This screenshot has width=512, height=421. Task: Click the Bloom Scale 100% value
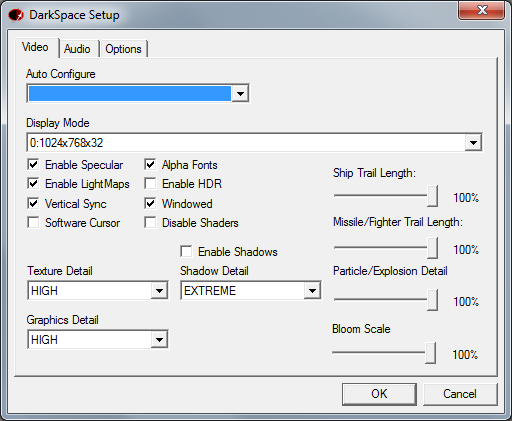tap(465, 354)
